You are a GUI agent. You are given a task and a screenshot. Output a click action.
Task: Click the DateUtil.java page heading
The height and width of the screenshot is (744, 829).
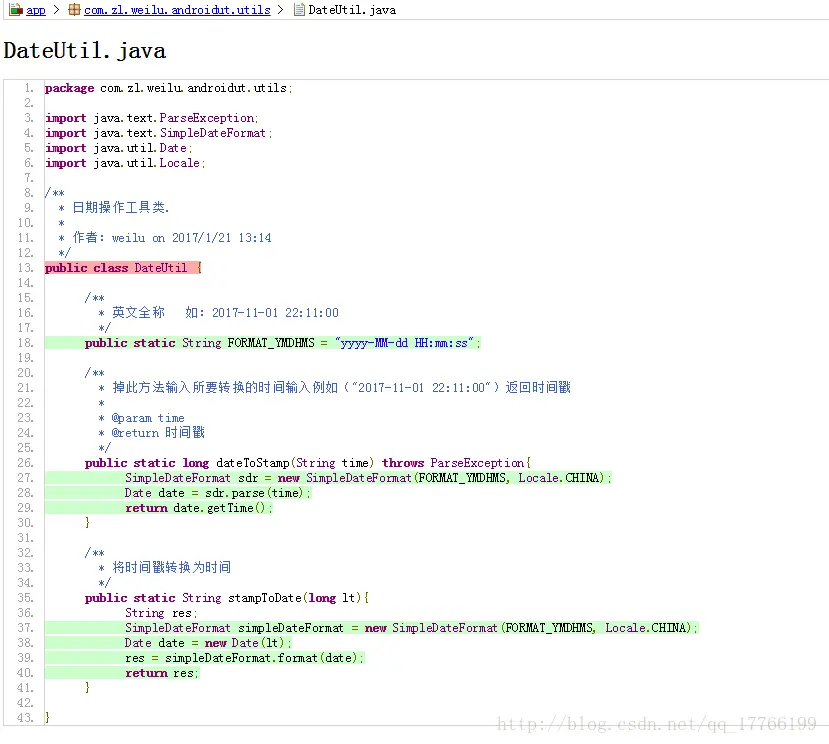(x=85, y=51)
